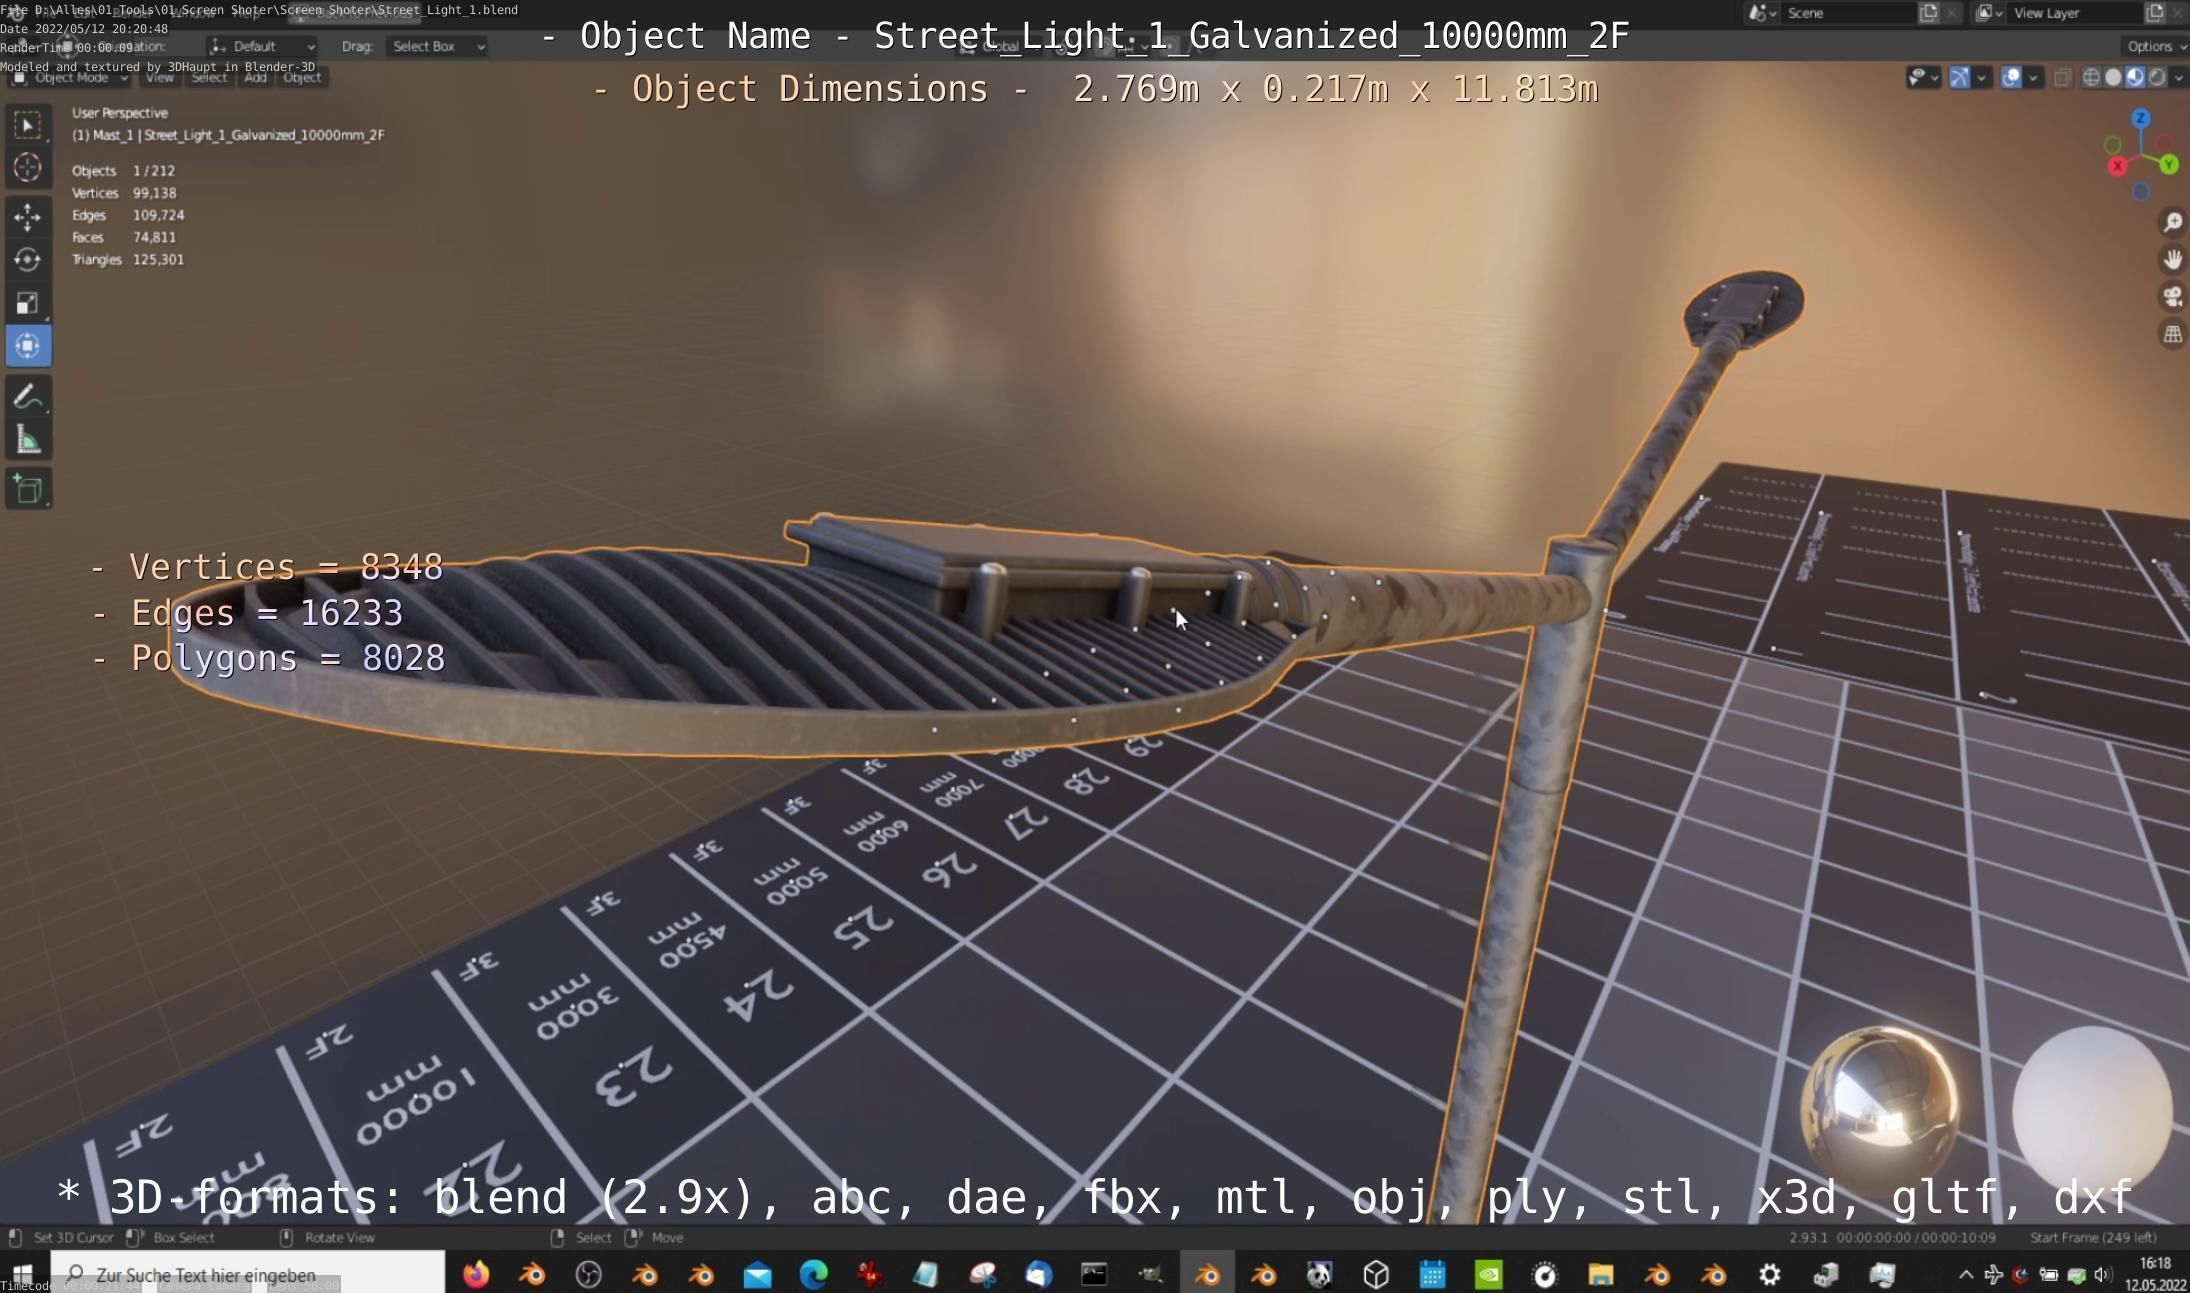
Task: Click the View Layer name field
Action: point(2076,13)
